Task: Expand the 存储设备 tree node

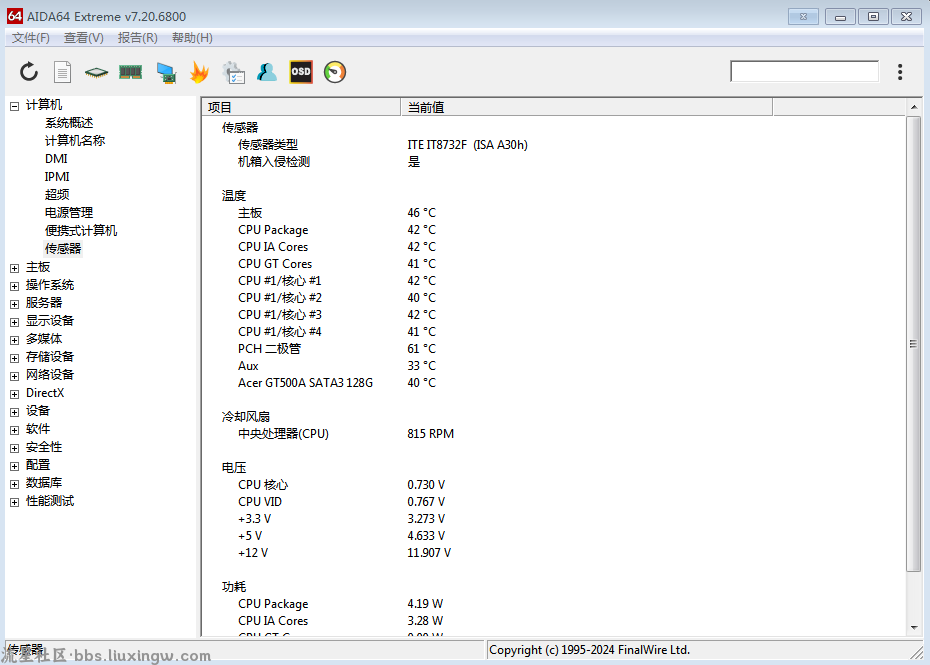Action: point(15,358)
